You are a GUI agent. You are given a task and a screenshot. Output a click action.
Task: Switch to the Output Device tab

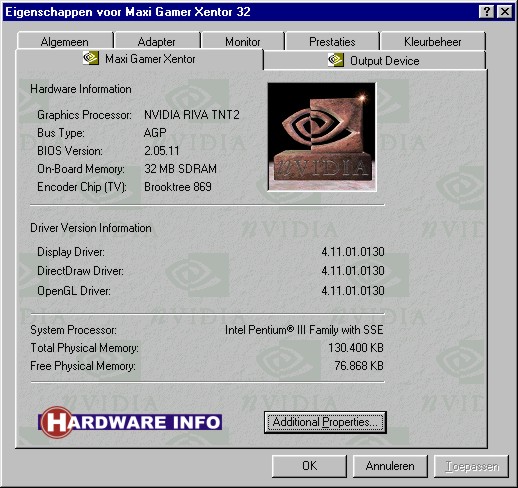tap(374, 61)
